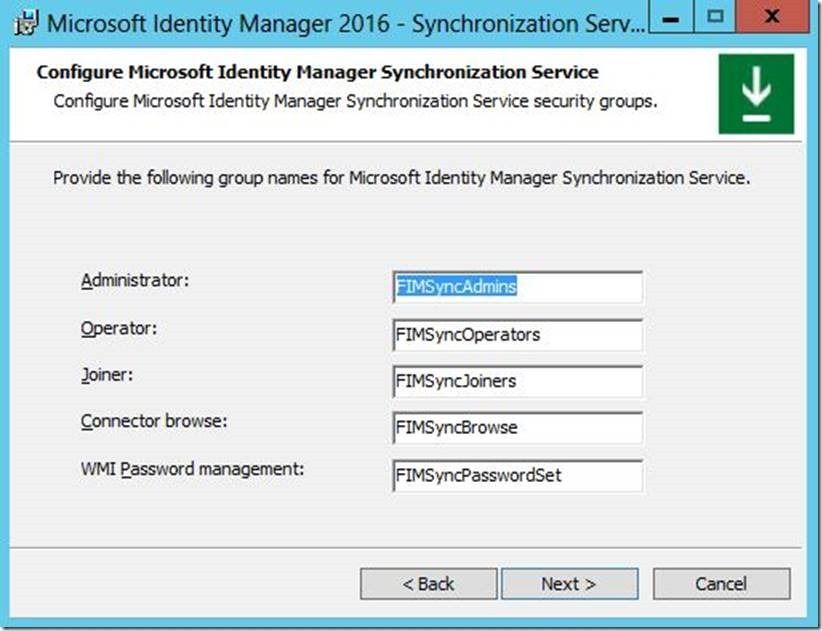Click the Connector browse group field

coord(517,428)
